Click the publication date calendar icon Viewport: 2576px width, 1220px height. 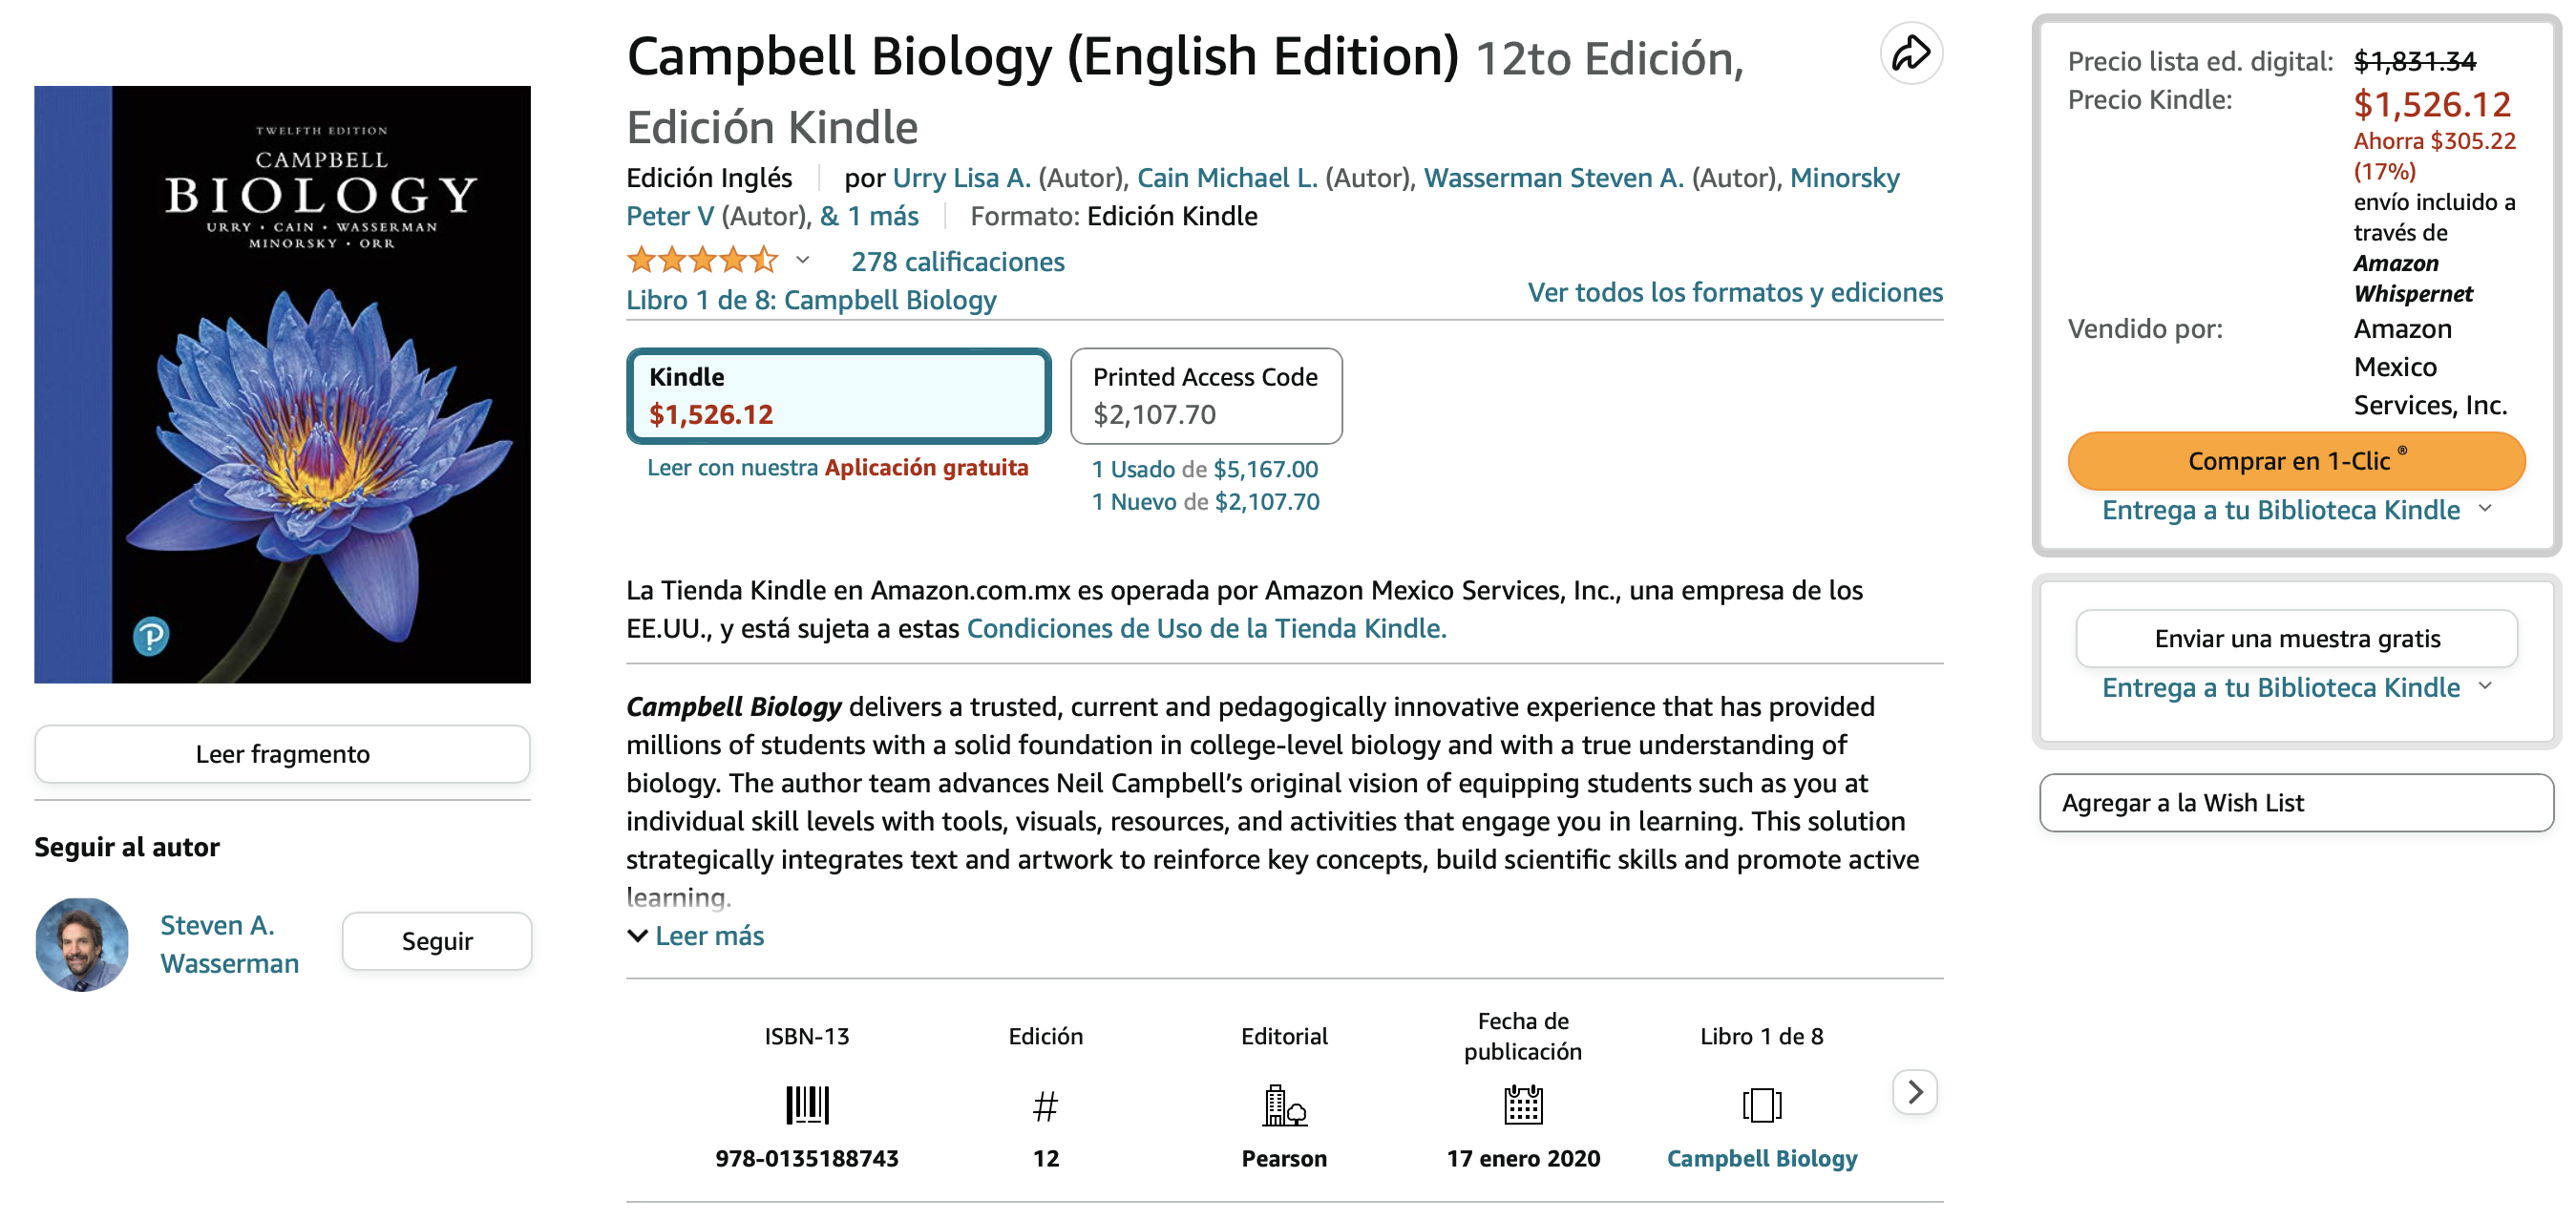click(1522, 1105)
